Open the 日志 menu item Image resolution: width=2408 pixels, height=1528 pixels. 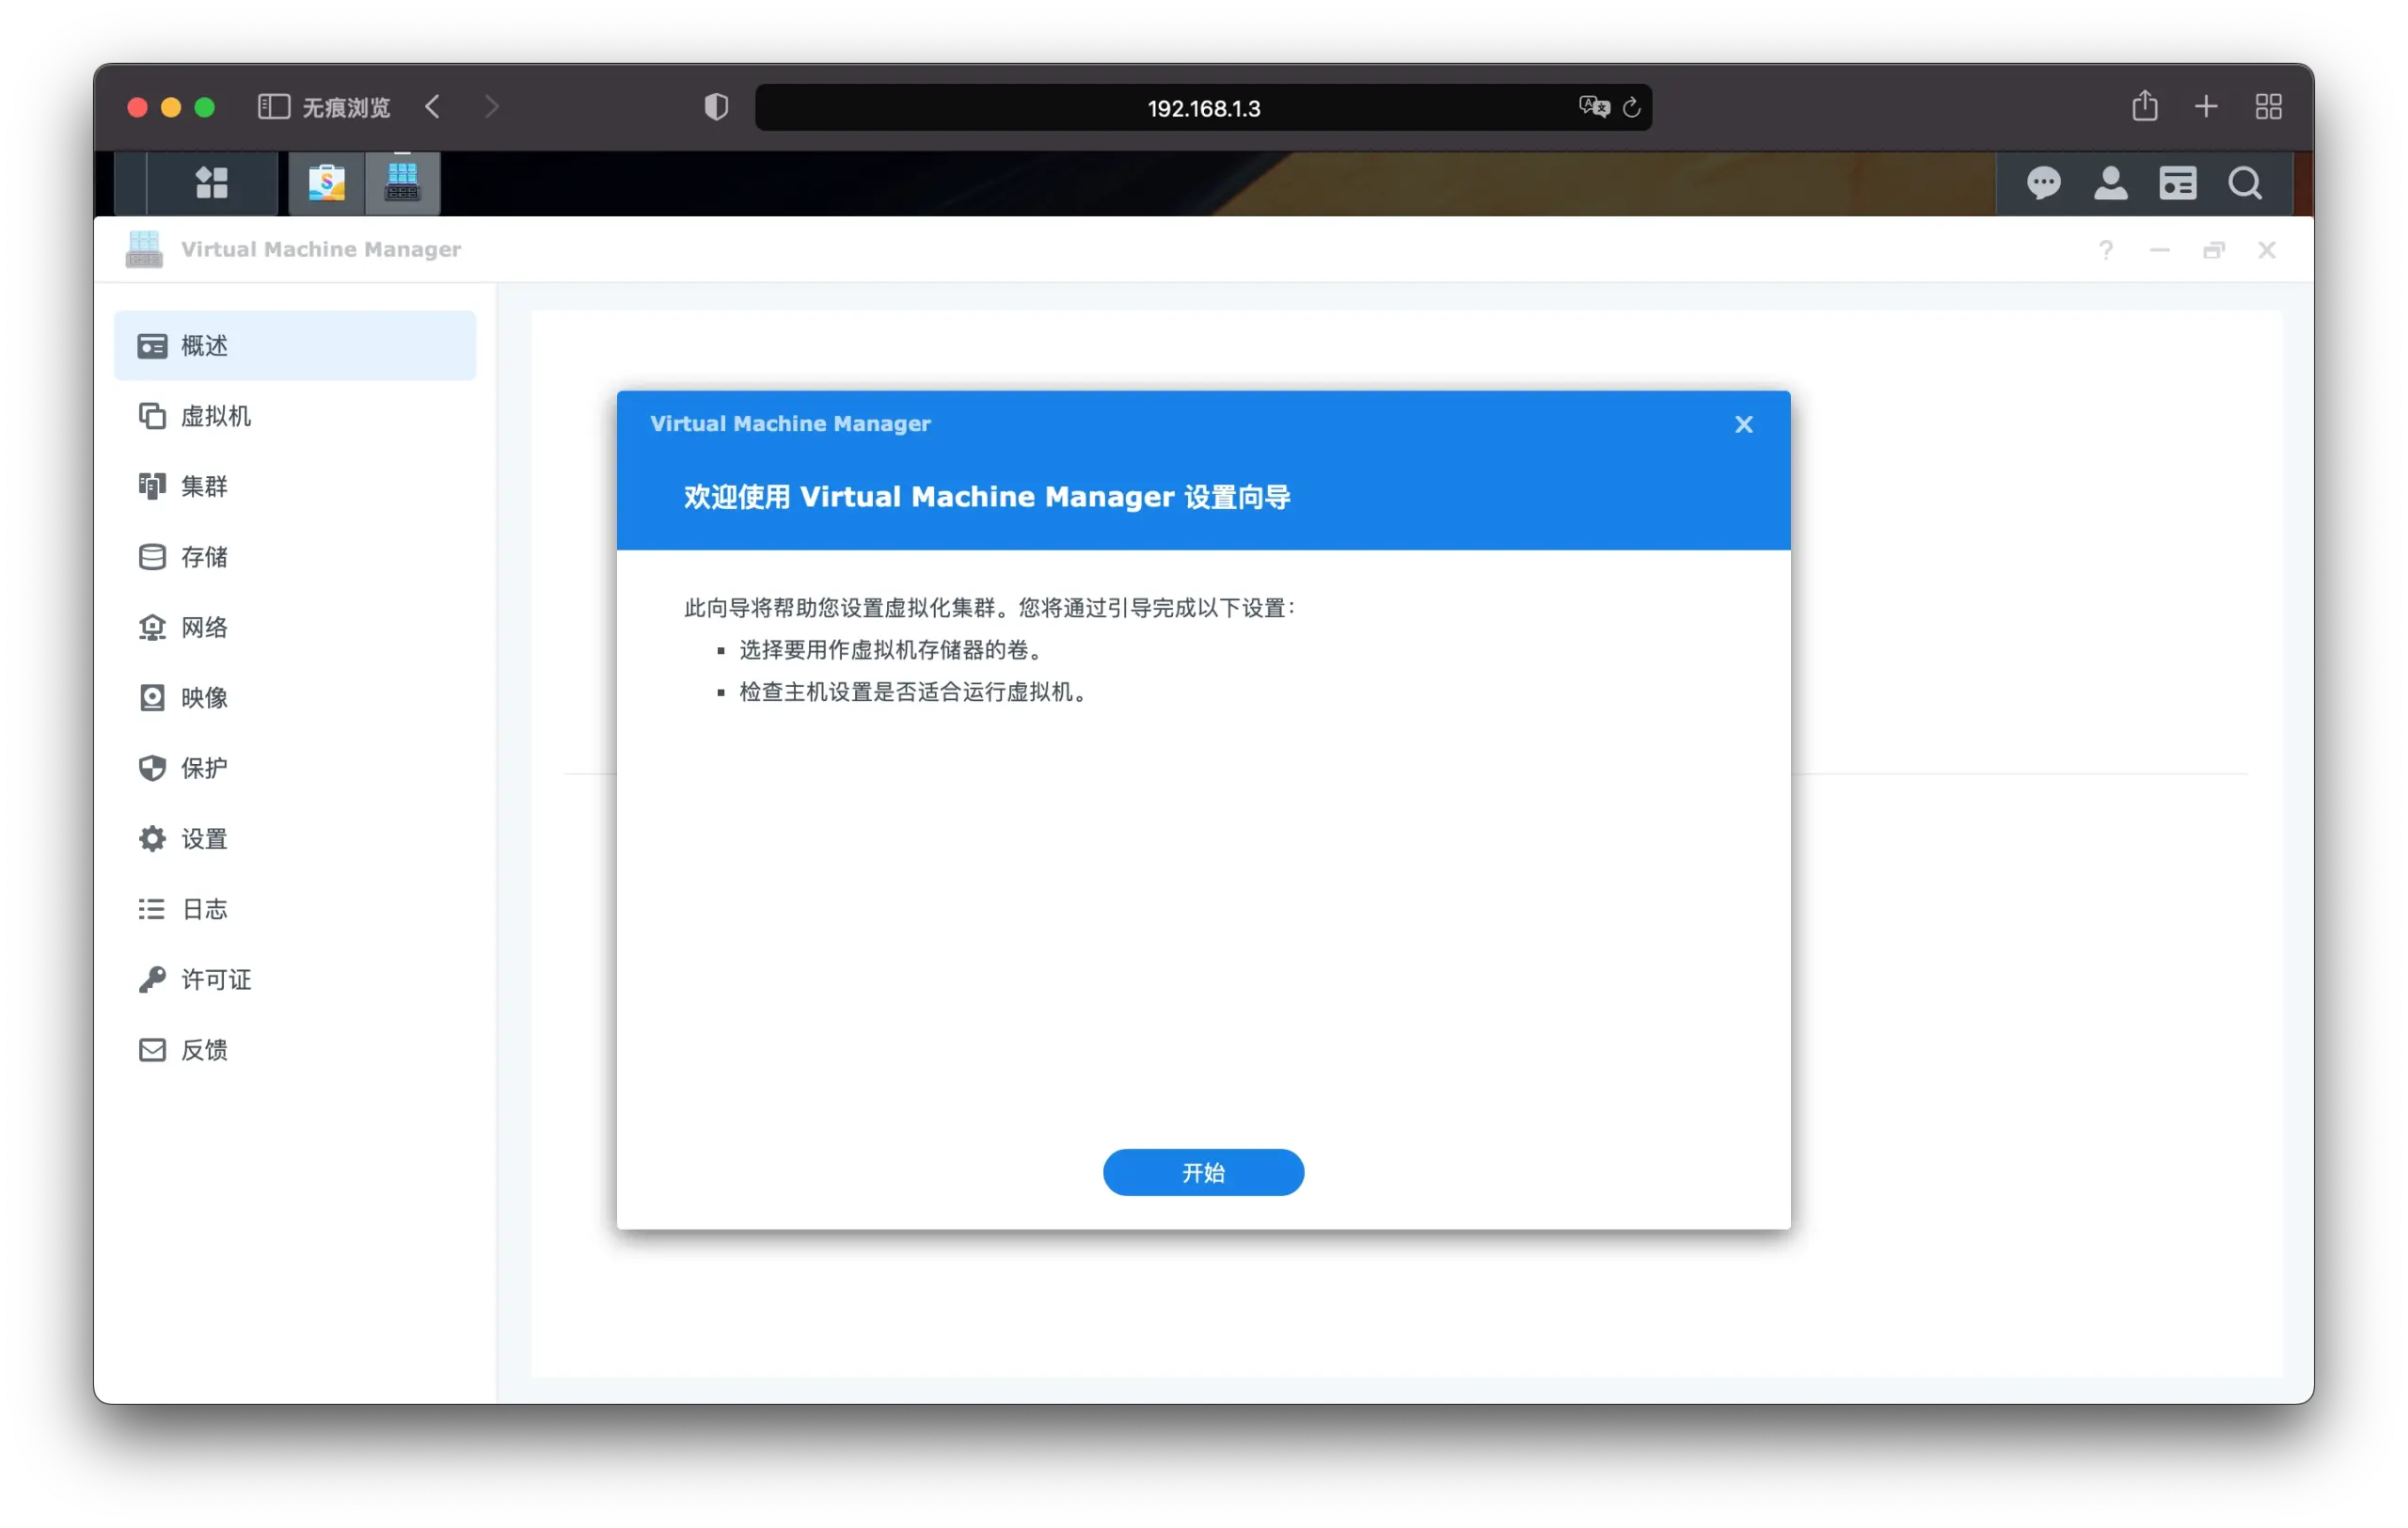[x=295, y=910]
